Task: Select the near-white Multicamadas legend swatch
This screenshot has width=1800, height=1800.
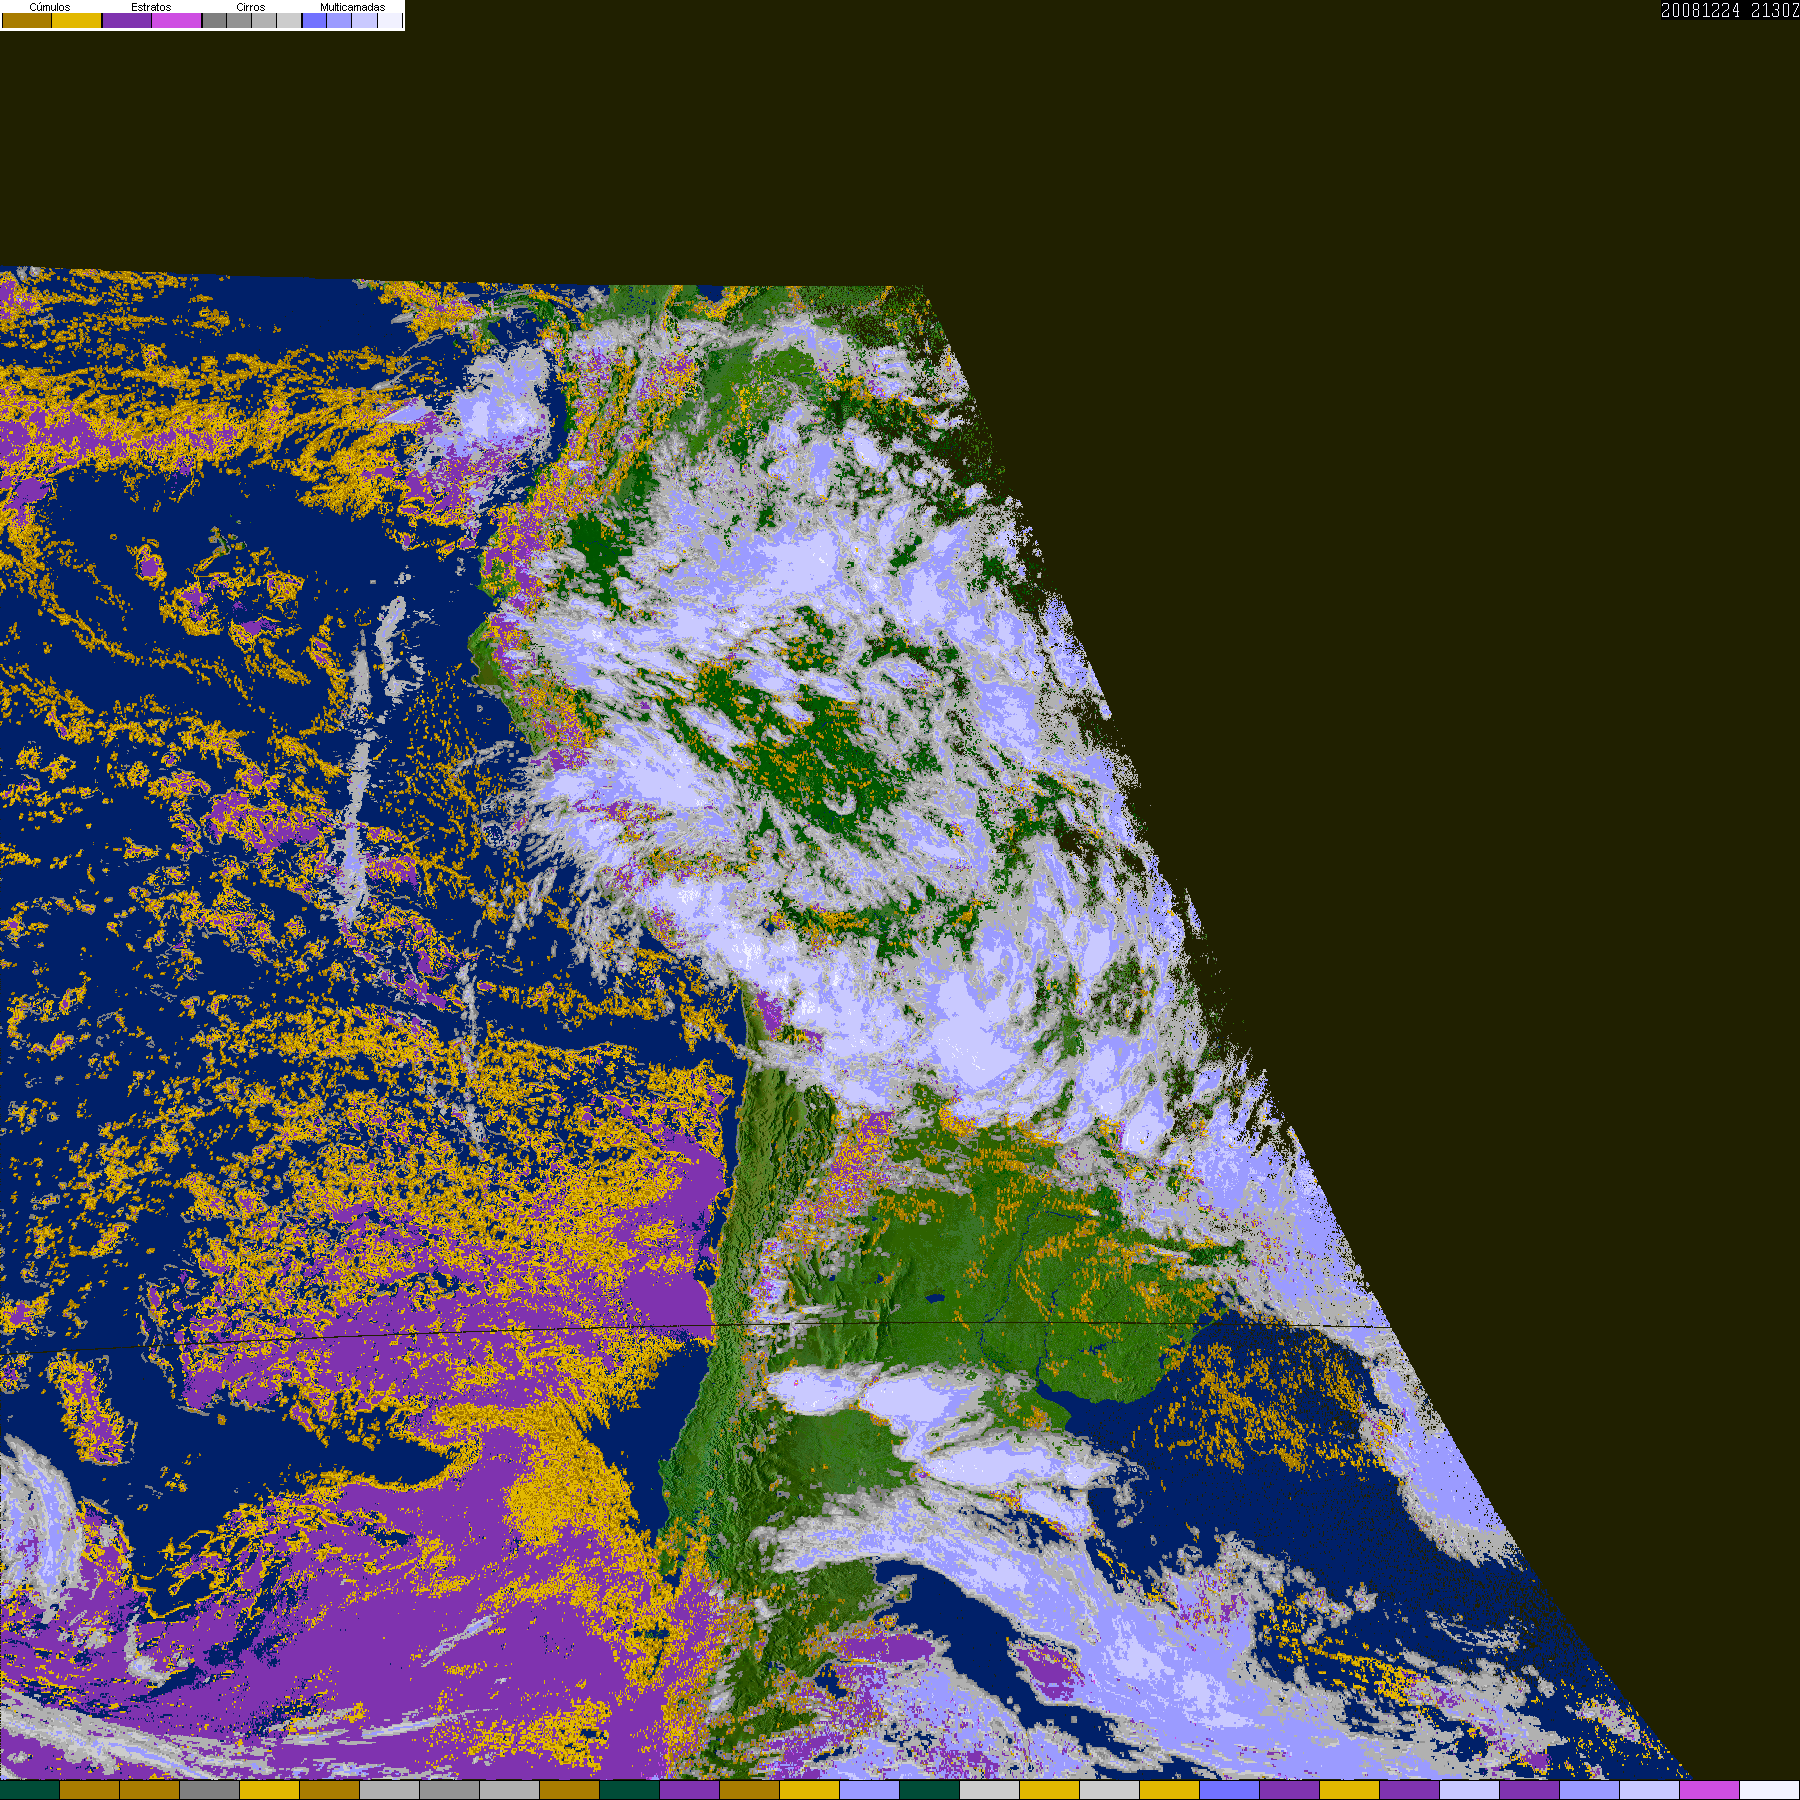Action: tap(389, 21)
